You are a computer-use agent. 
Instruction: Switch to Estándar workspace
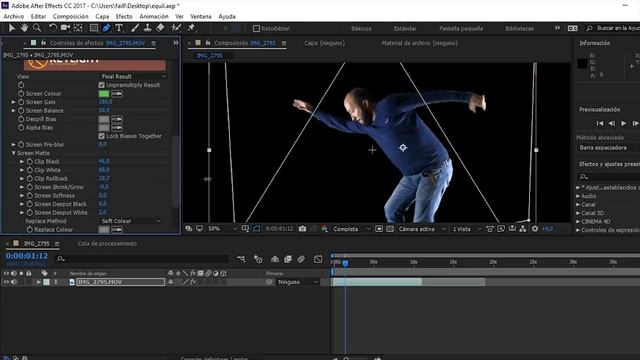click(405, 29)
